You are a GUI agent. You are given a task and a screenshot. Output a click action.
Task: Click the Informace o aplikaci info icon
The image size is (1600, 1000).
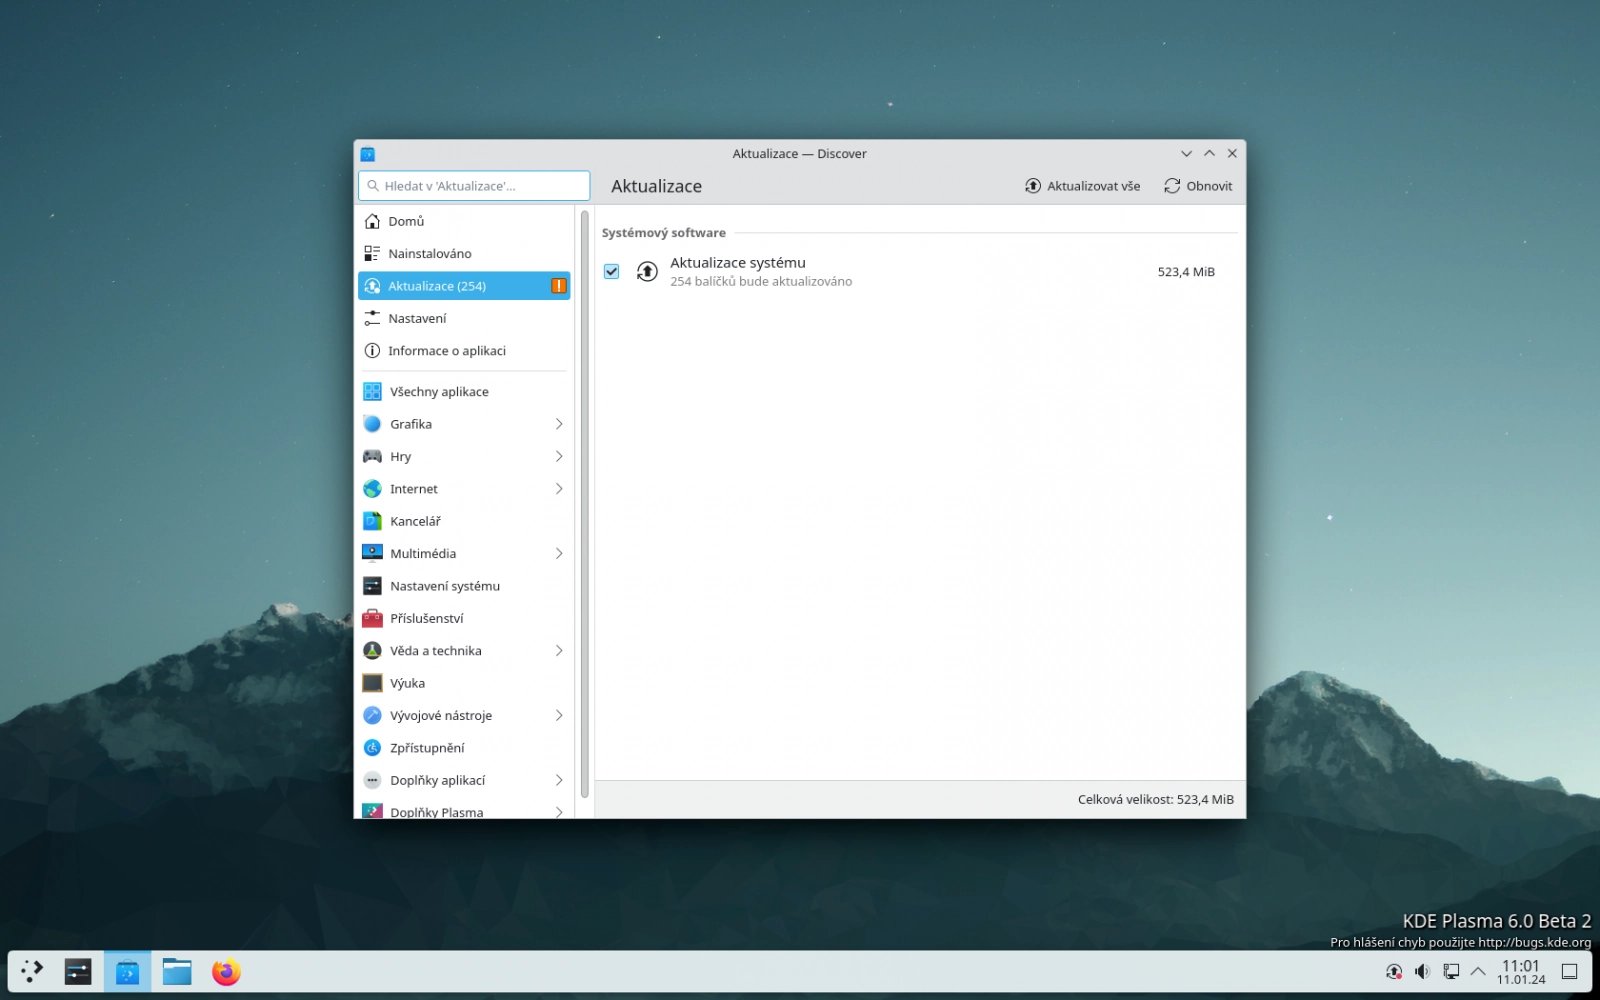point(372,351)
